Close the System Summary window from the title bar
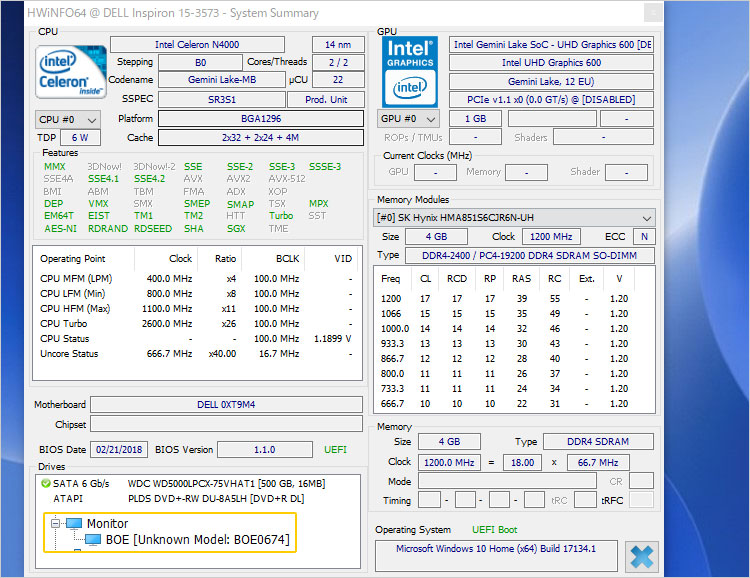Image resolution: width=750 pixels, height=578 pixels. click(x=653, y=13)
